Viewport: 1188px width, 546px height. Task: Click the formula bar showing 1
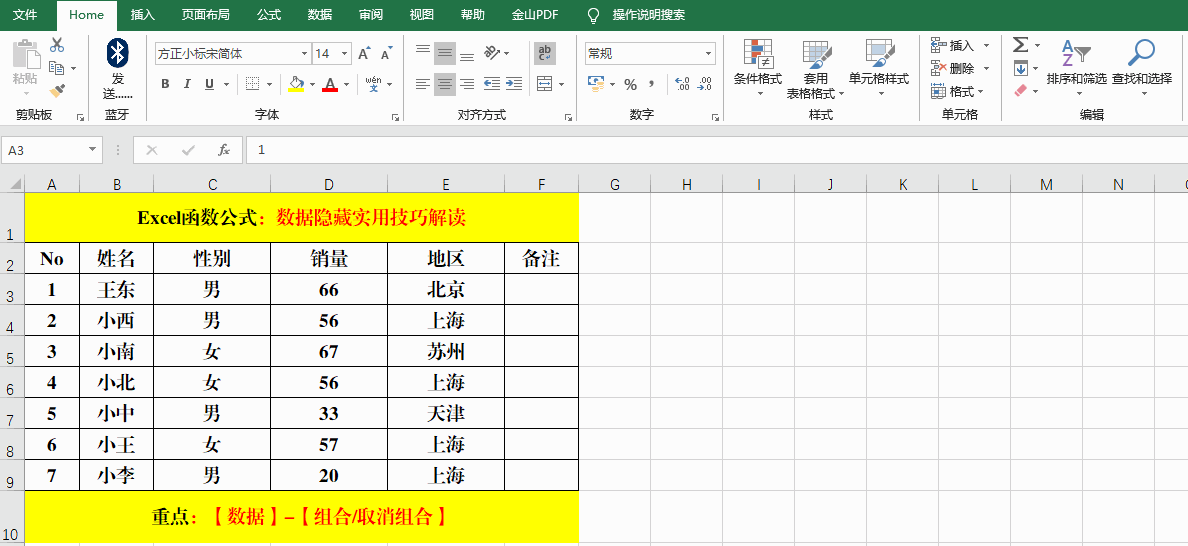click(717, 150)
